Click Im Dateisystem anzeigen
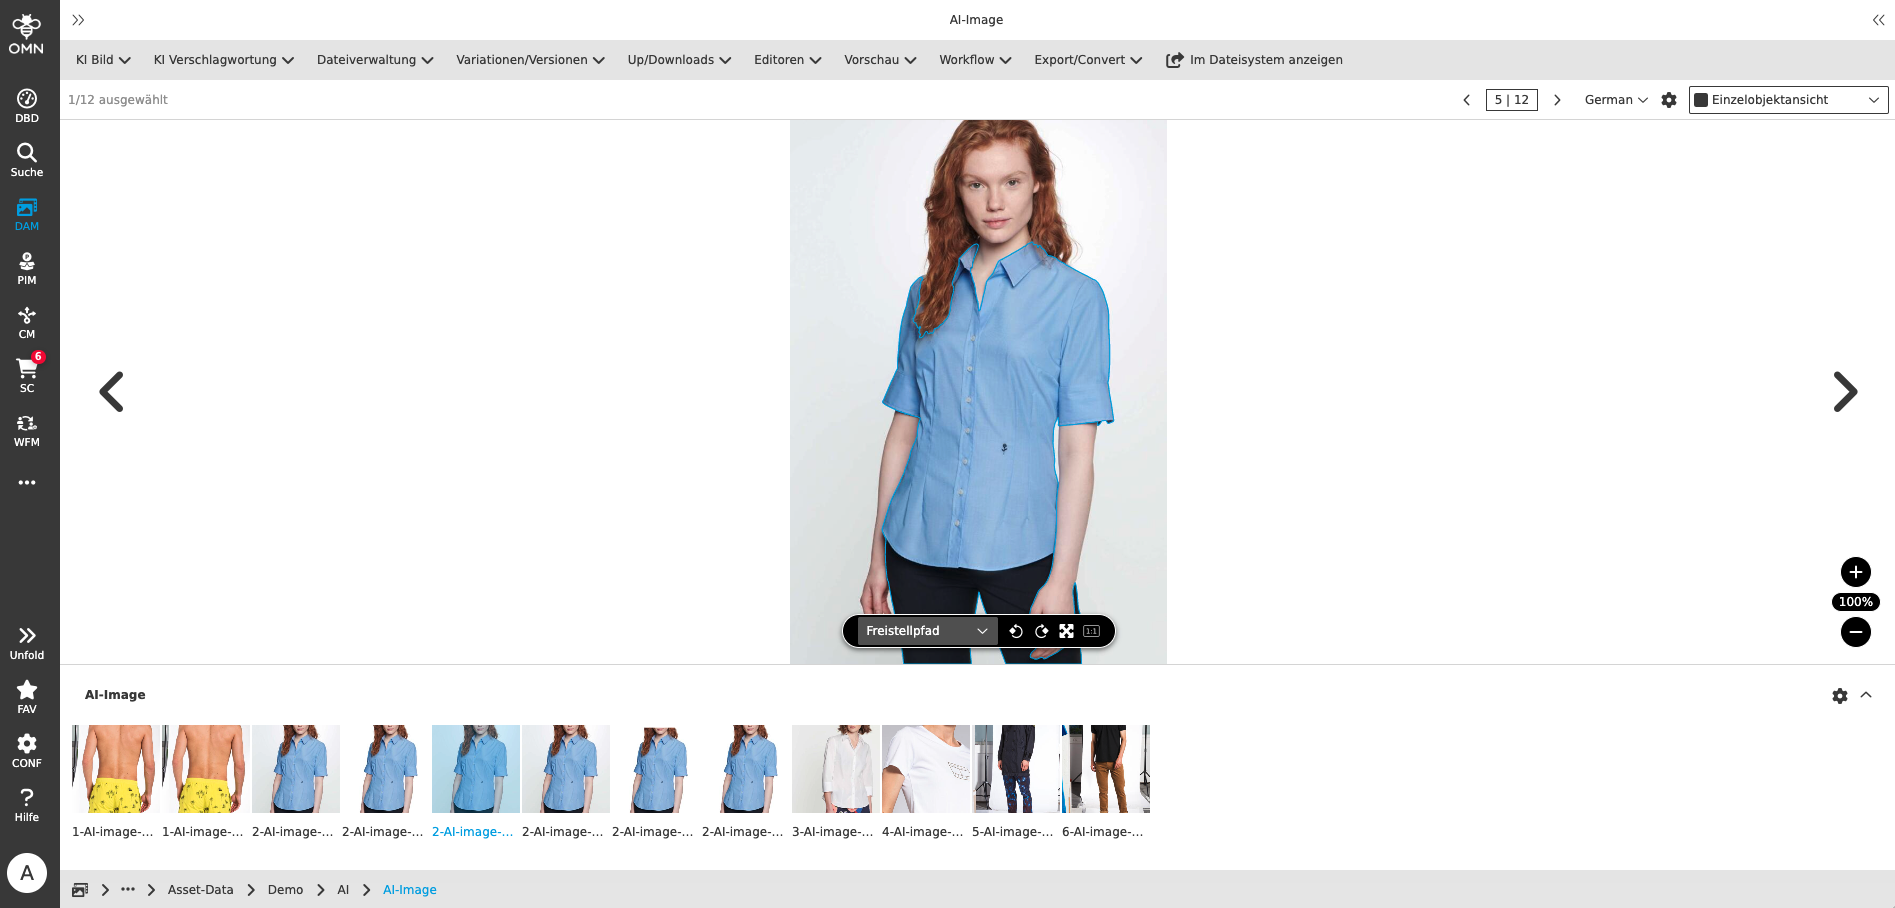The image size is (1895, 908). 1254,60
